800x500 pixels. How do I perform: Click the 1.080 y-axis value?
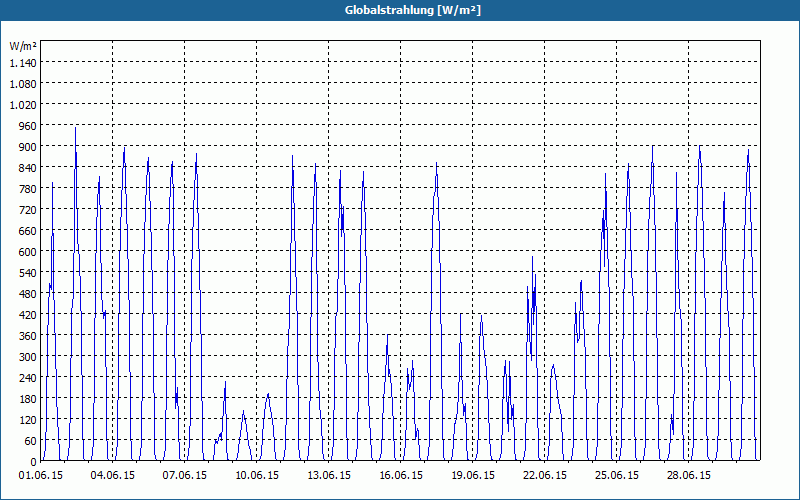pos(23,83)
